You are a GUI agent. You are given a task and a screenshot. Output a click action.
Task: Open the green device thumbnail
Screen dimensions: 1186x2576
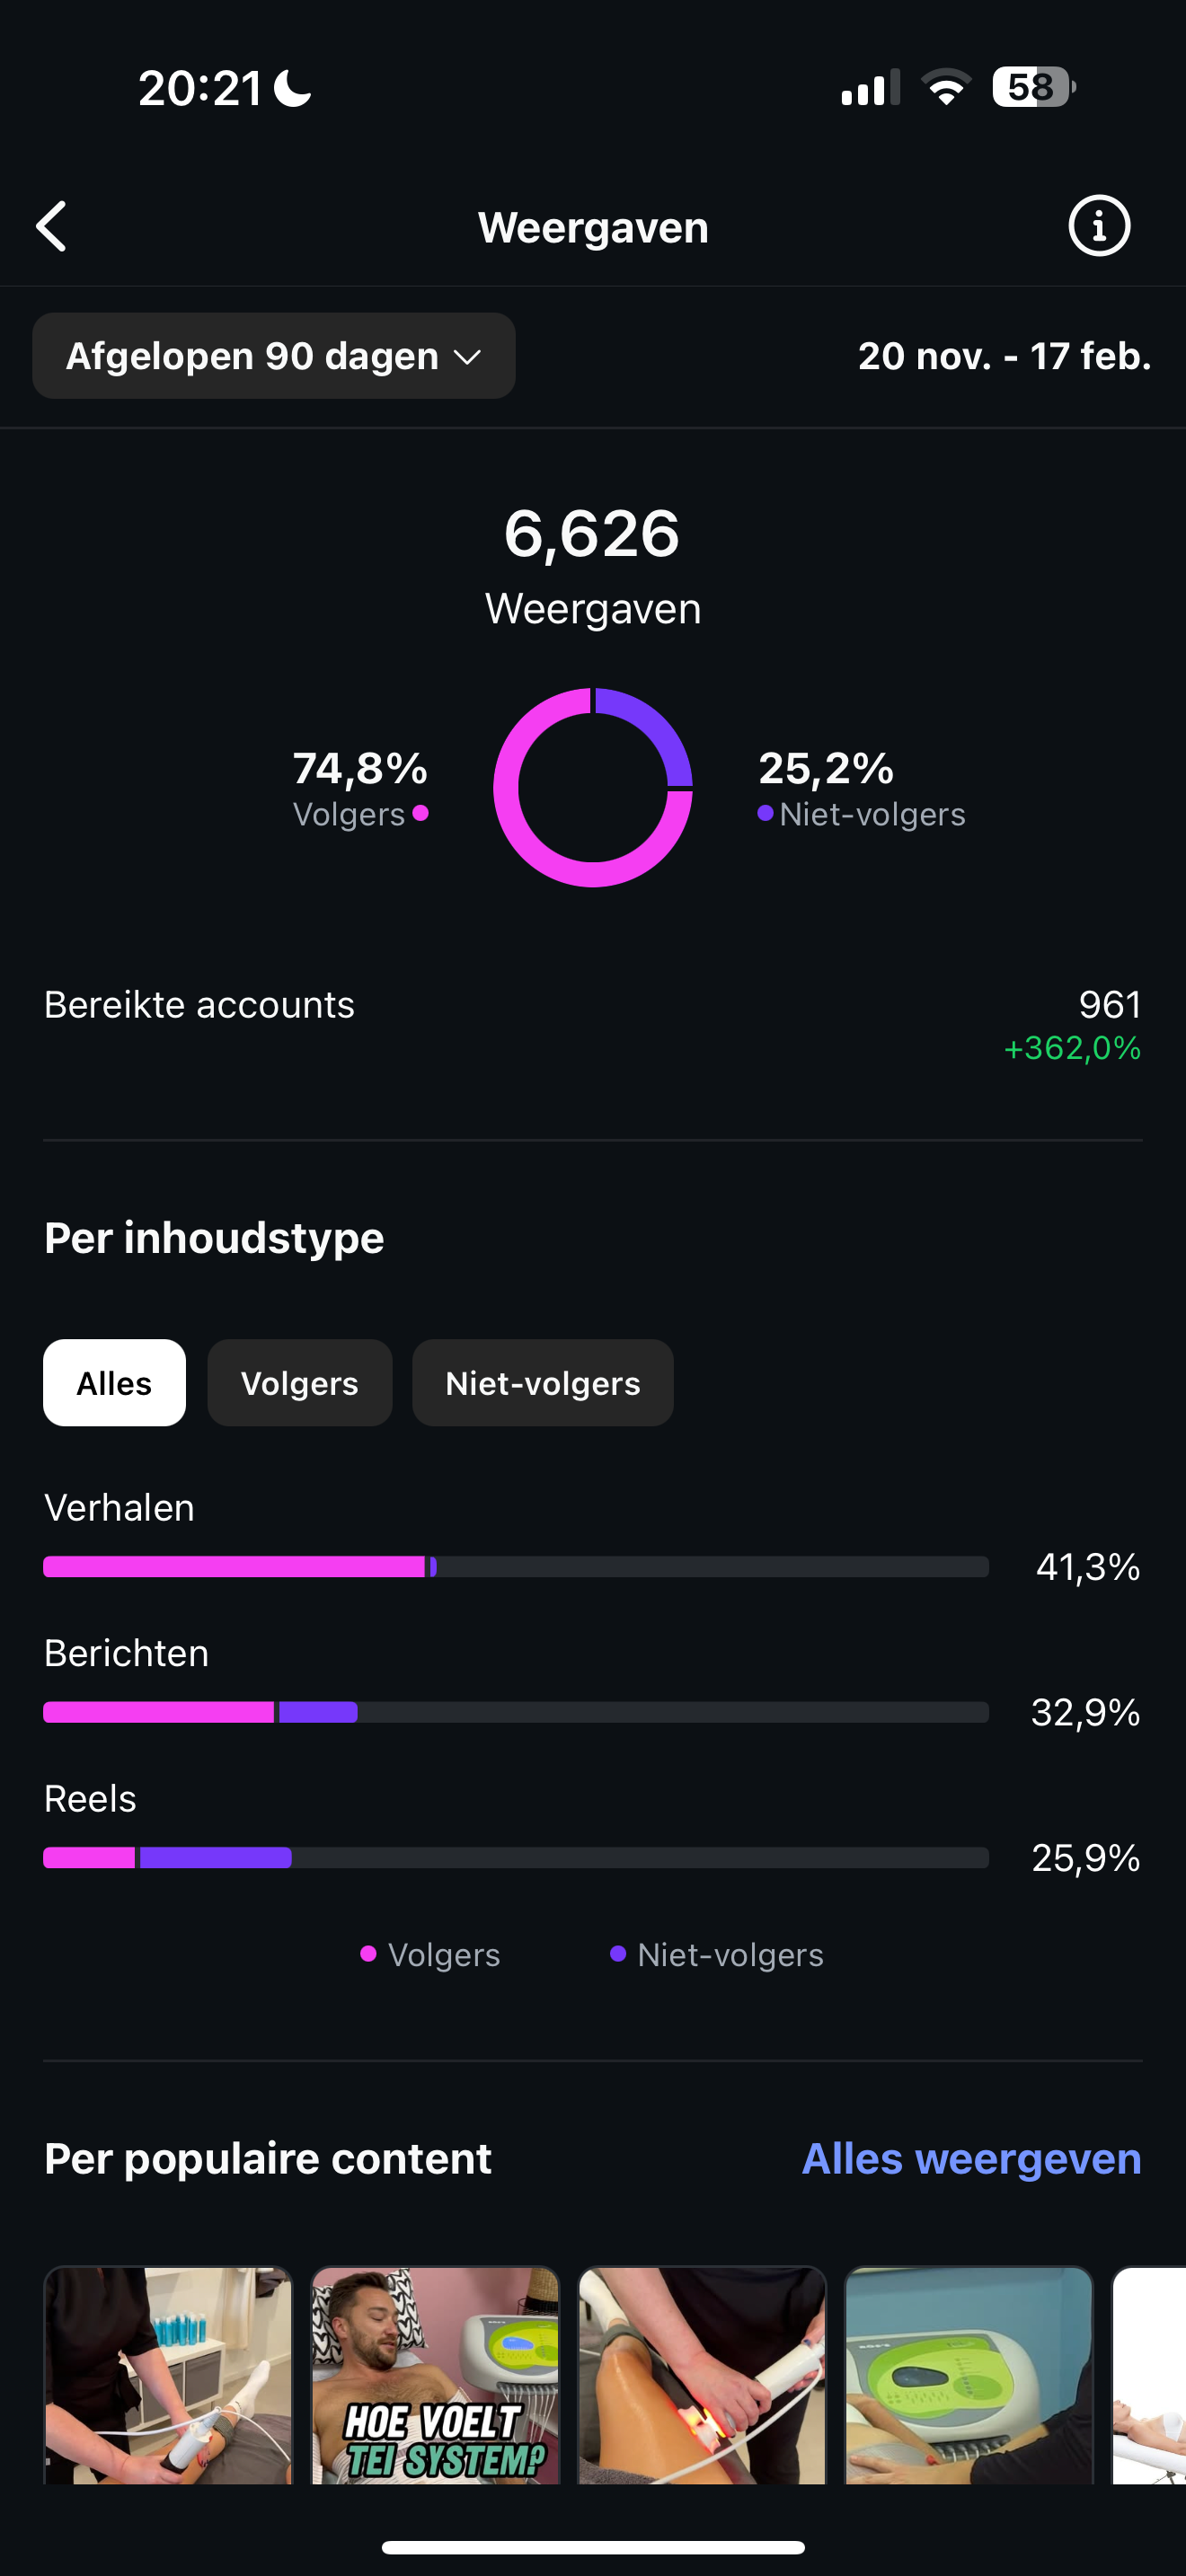(968, 2375)
